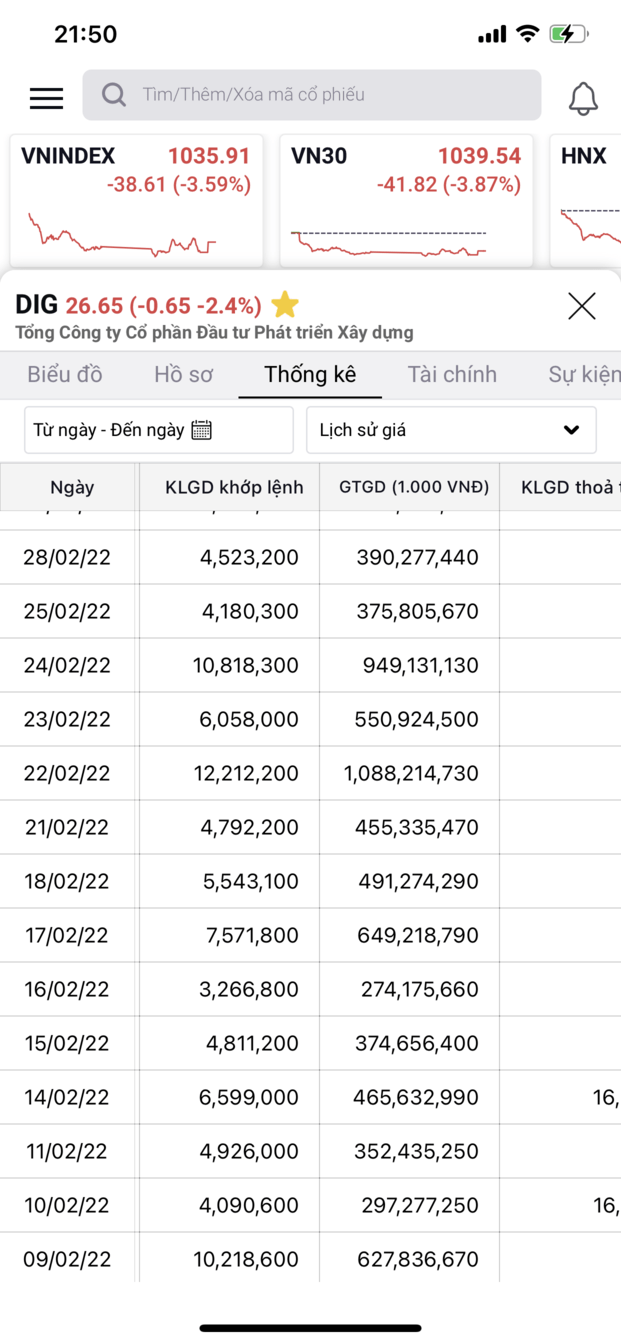Select the 22/02/22 date row
The image size is (621, 1344).
(67, 773)
